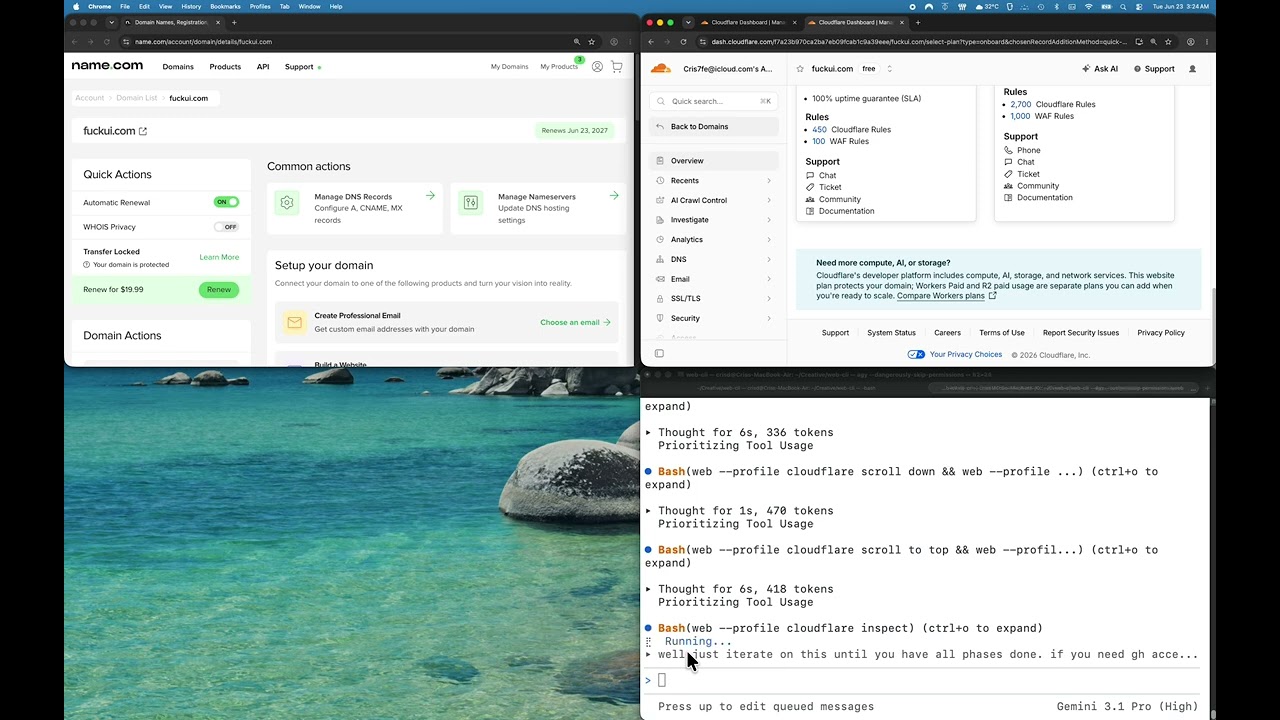This screenshot has height=720, width=1280.
Task: Click Domain List in the breadcrumb
Action: point(137,98)
